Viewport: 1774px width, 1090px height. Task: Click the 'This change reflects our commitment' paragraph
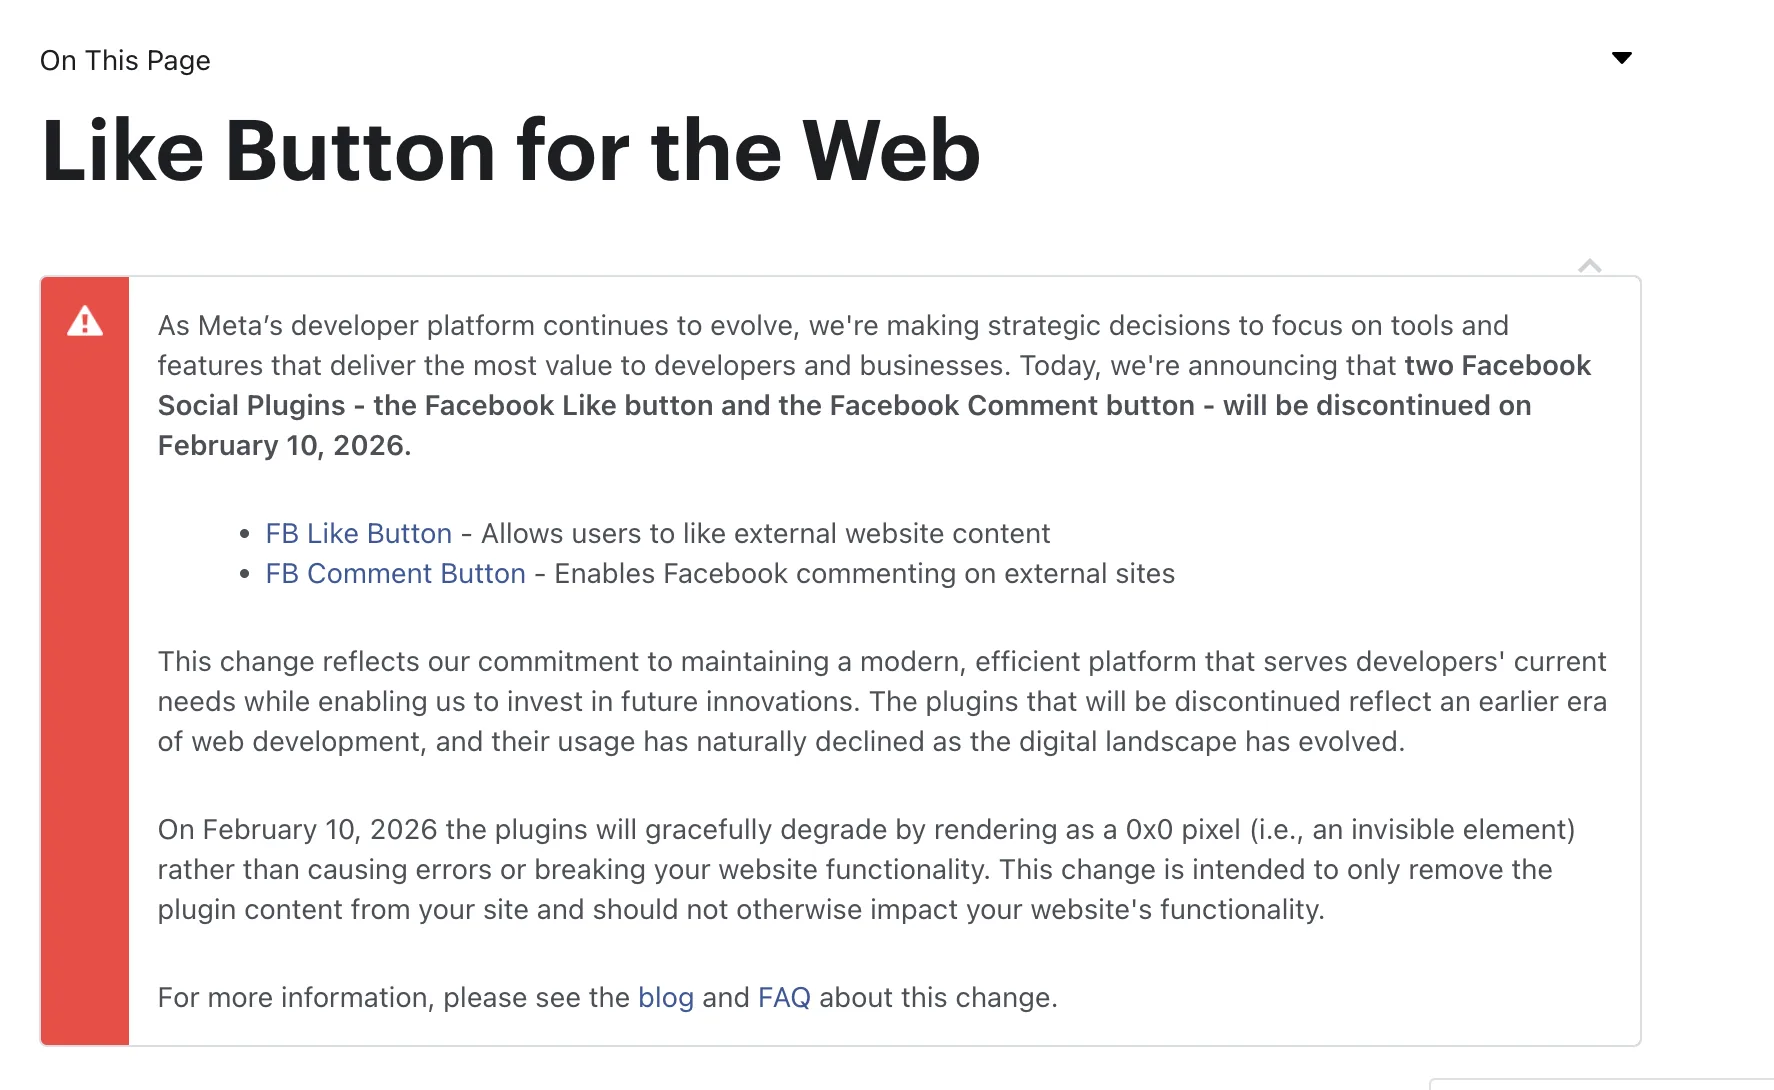point(880,702)
